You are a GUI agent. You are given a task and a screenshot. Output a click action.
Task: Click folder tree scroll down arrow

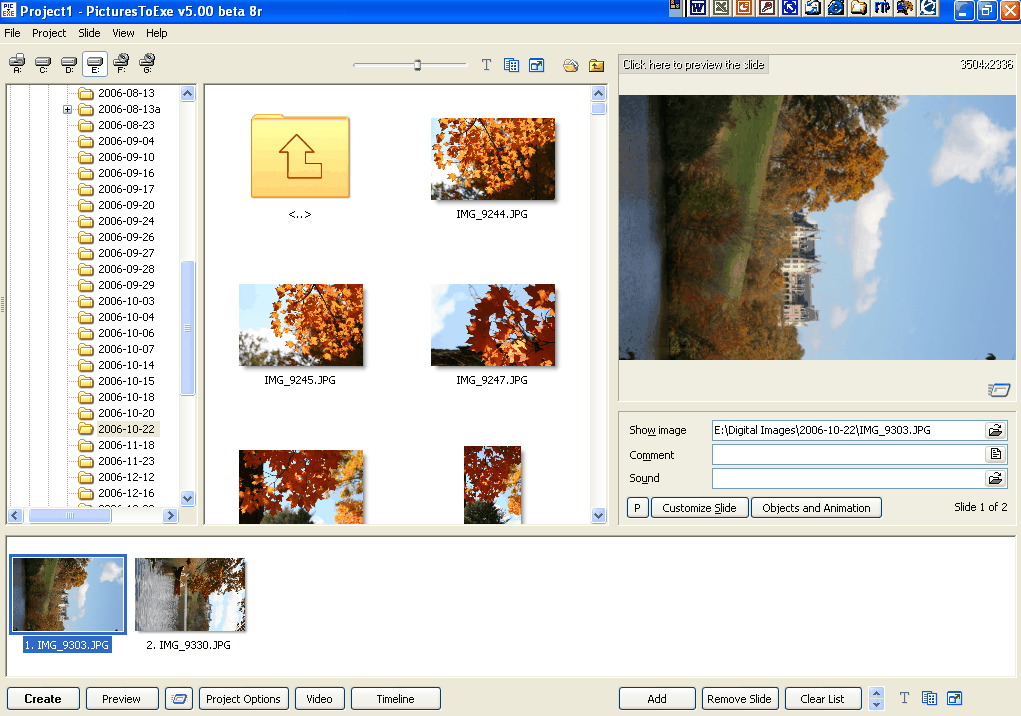188,499
